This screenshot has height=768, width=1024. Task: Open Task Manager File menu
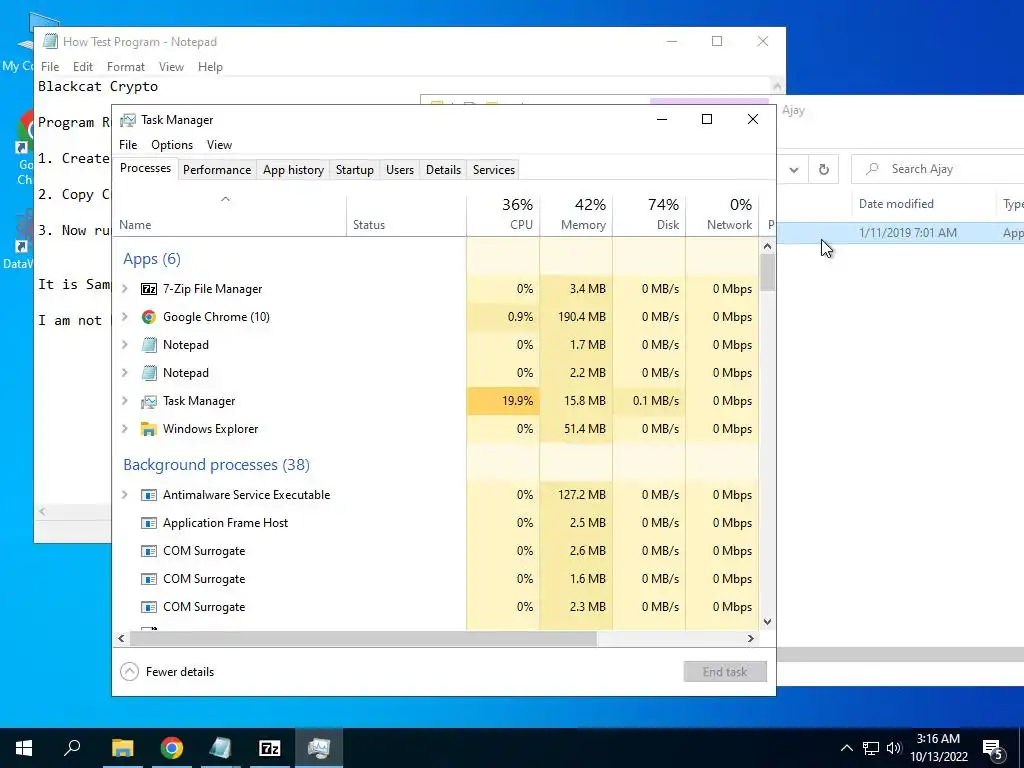(x=128, y=145)
